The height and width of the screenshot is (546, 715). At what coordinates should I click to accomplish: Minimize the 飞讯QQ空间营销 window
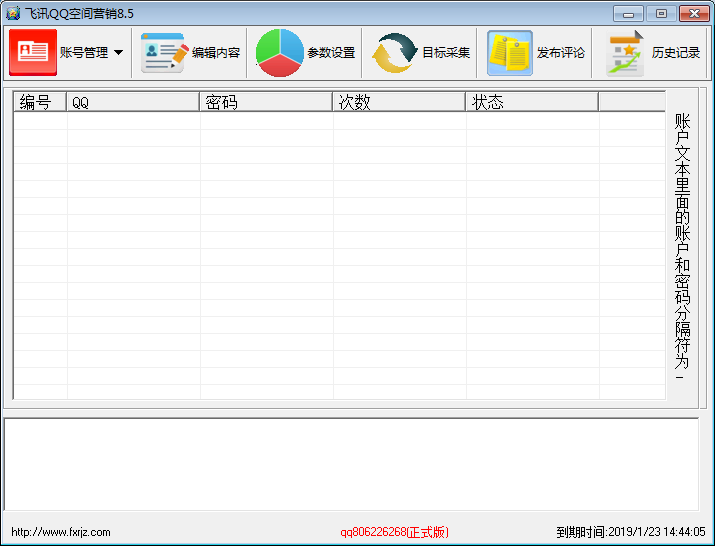click(628, 14)
